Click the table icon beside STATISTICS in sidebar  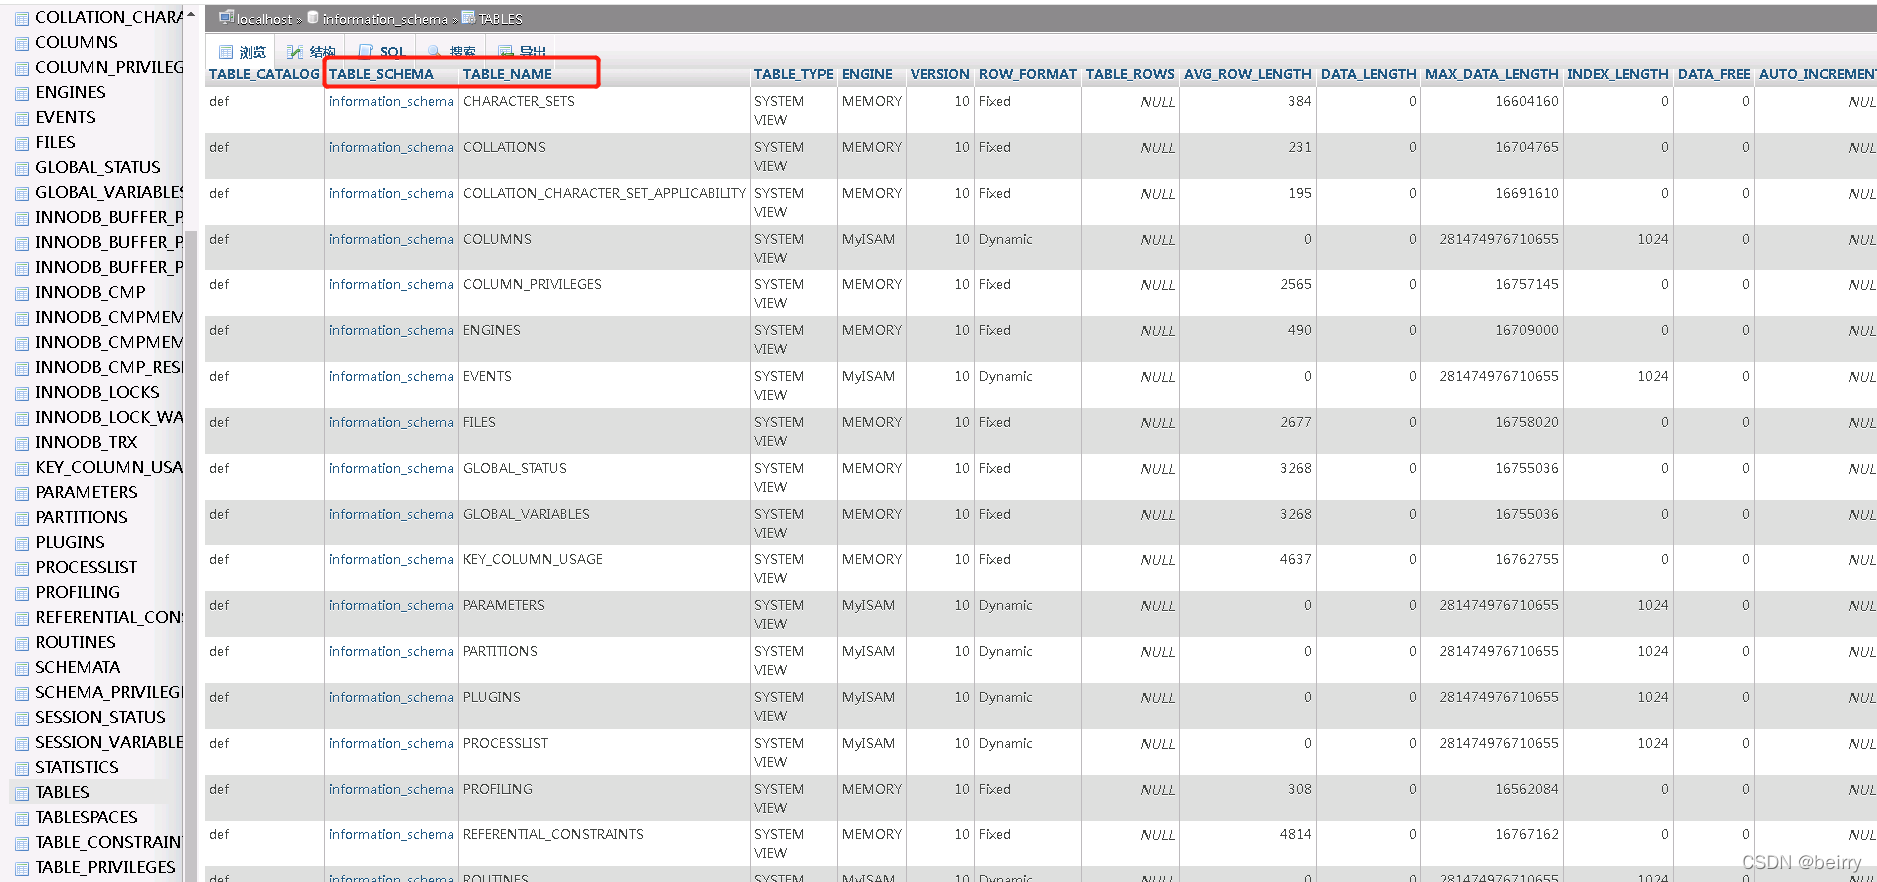coord(22,768)
